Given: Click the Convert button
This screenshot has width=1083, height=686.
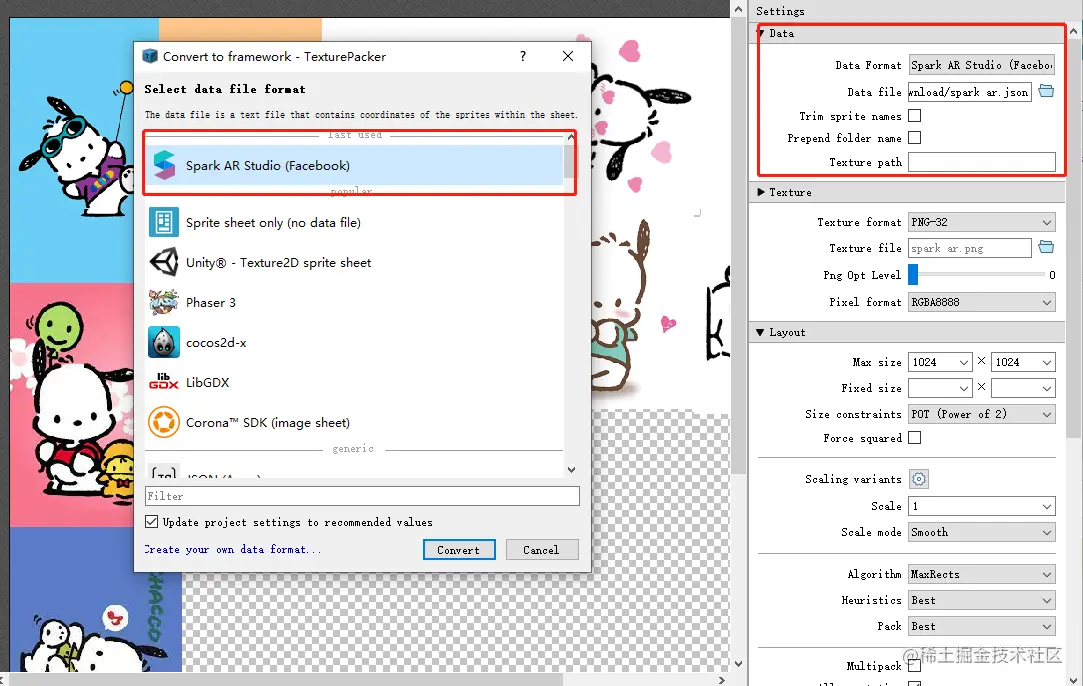Looking at the screenshot, I should tap(459, 550).
